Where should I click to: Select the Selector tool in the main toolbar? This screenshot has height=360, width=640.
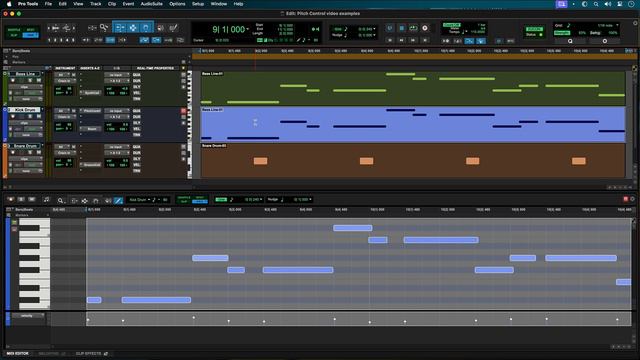[x=133, y=28]
